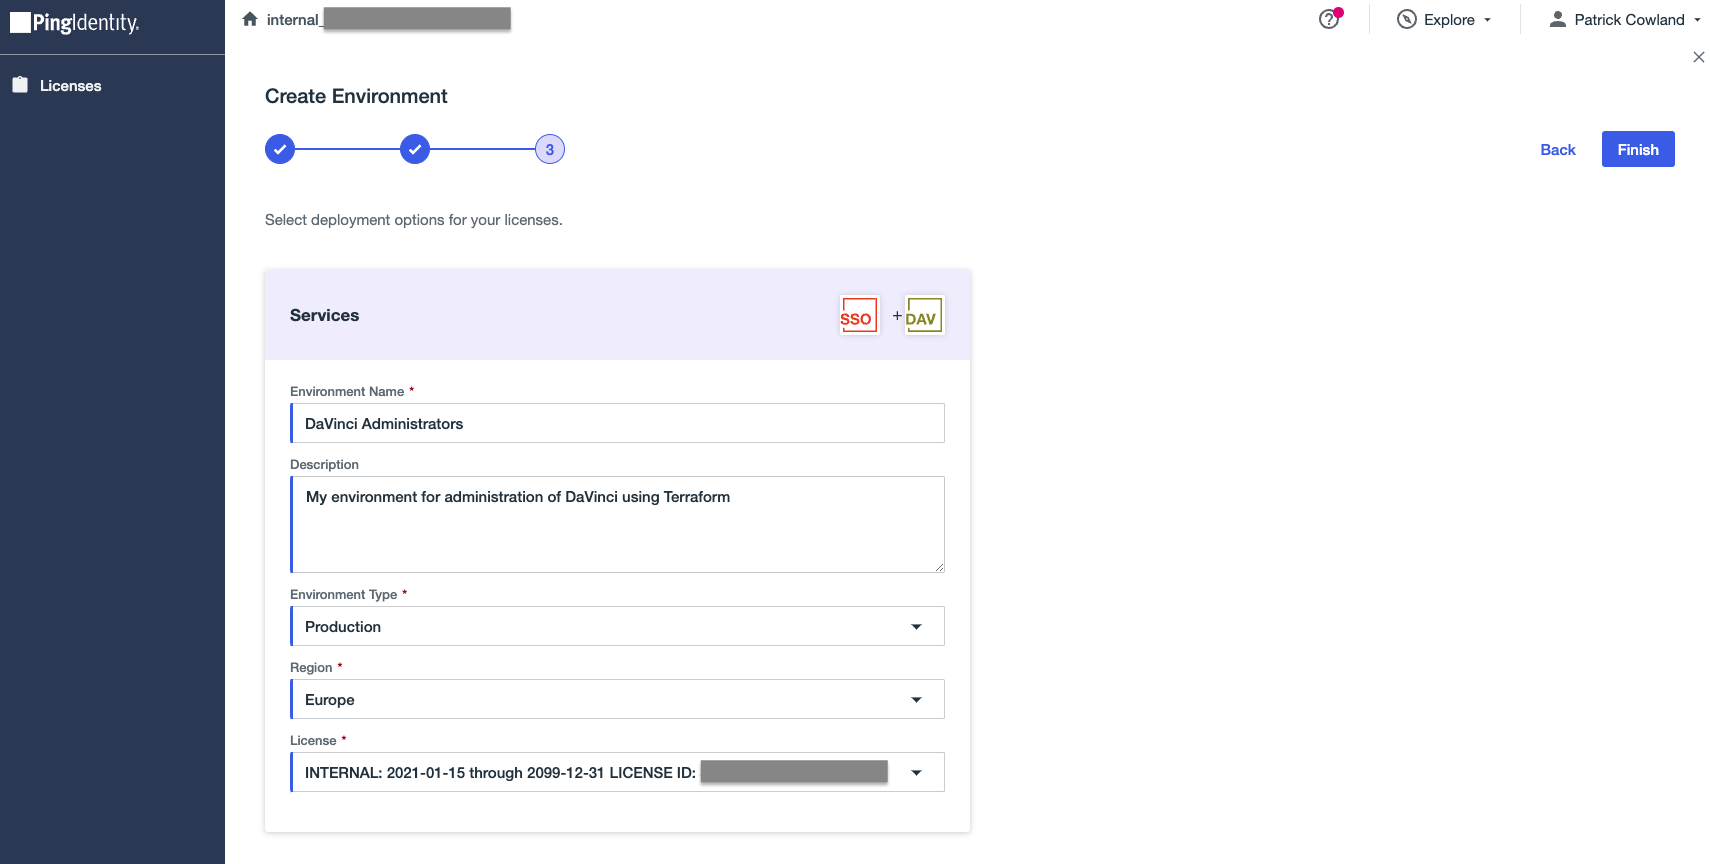Go to the second completed wizard step

pyautogui.click(x=415, y=149)
